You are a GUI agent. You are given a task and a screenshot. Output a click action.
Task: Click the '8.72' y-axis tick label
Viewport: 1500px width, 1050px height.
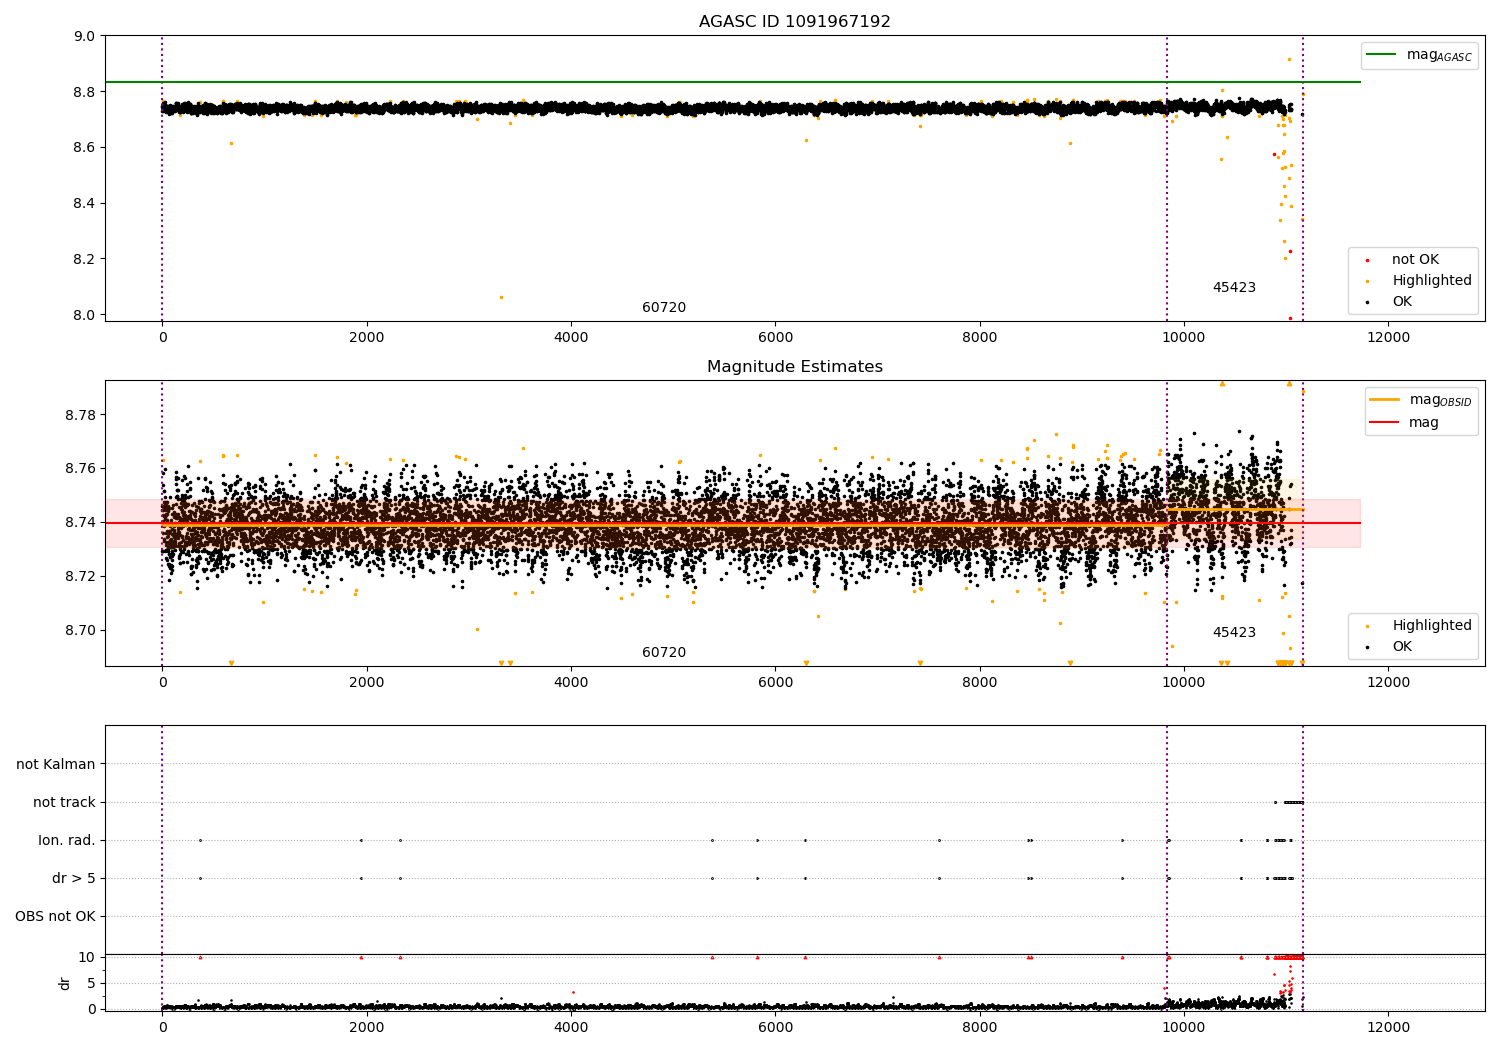[81, 577]
